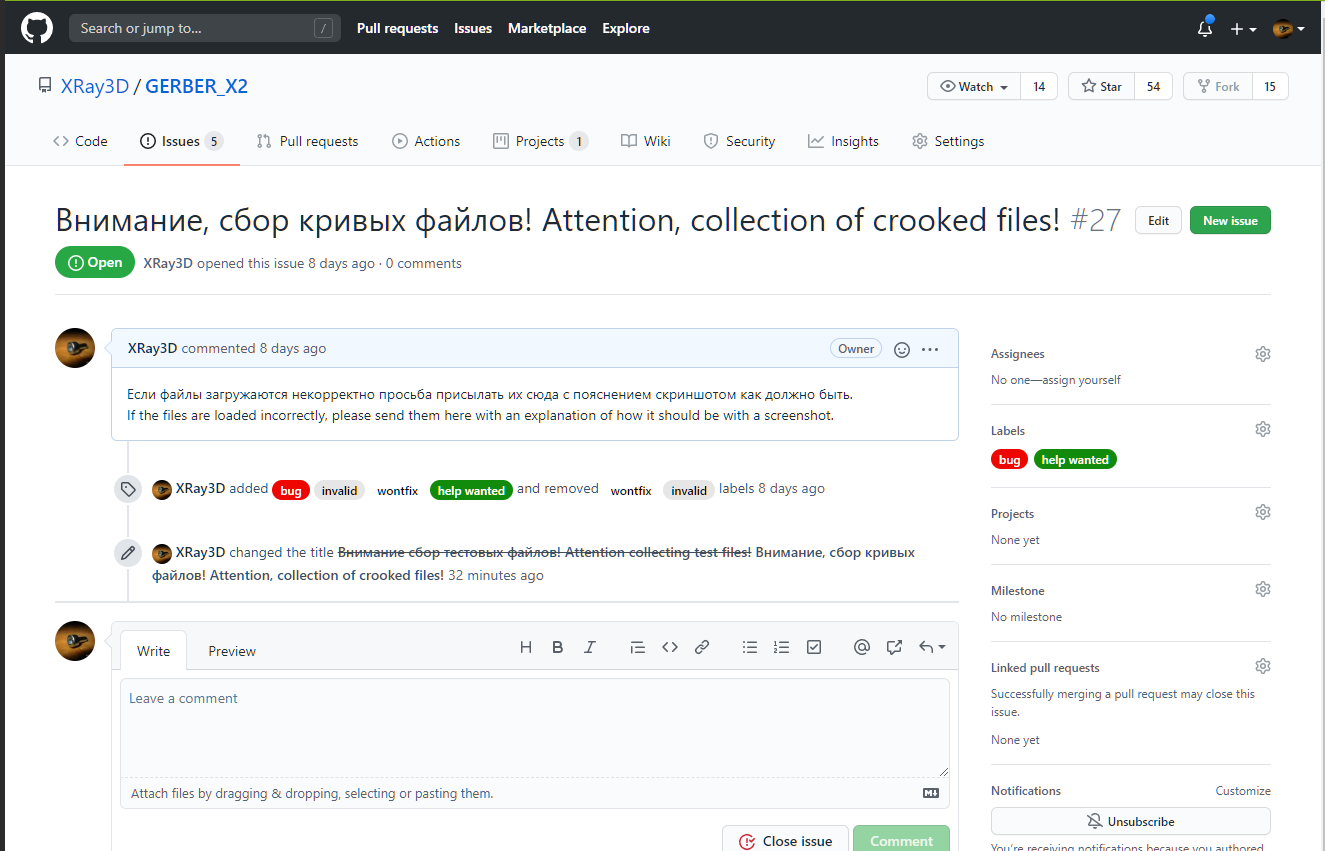Open Pull requests in top navigation
Image resolution: width=1325 pixels, height=851 pixels.
click(398, 28)
